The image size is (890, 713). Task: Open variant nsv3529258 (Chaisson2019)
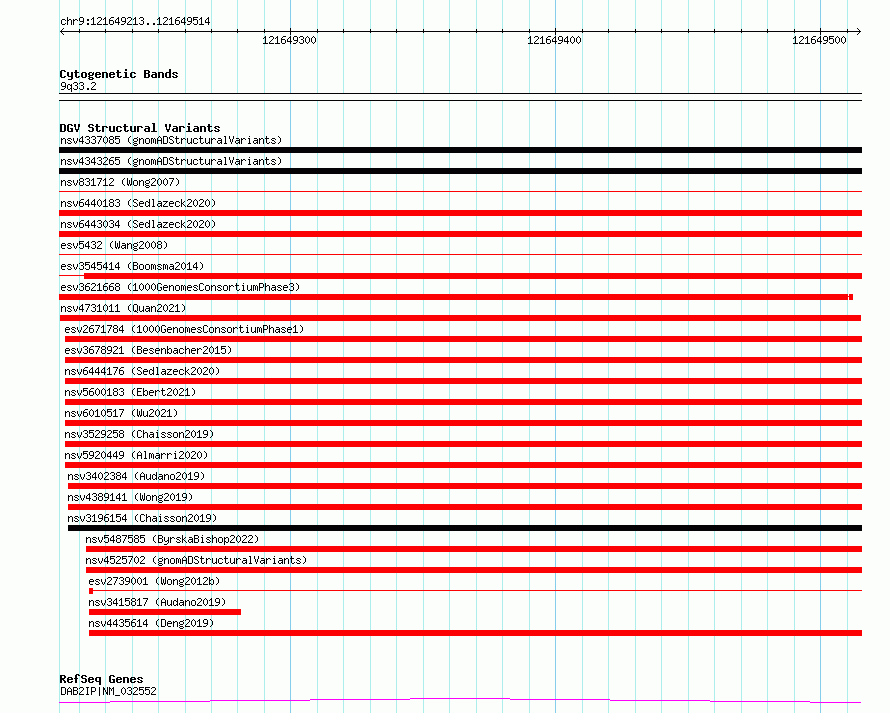point(139,434)
